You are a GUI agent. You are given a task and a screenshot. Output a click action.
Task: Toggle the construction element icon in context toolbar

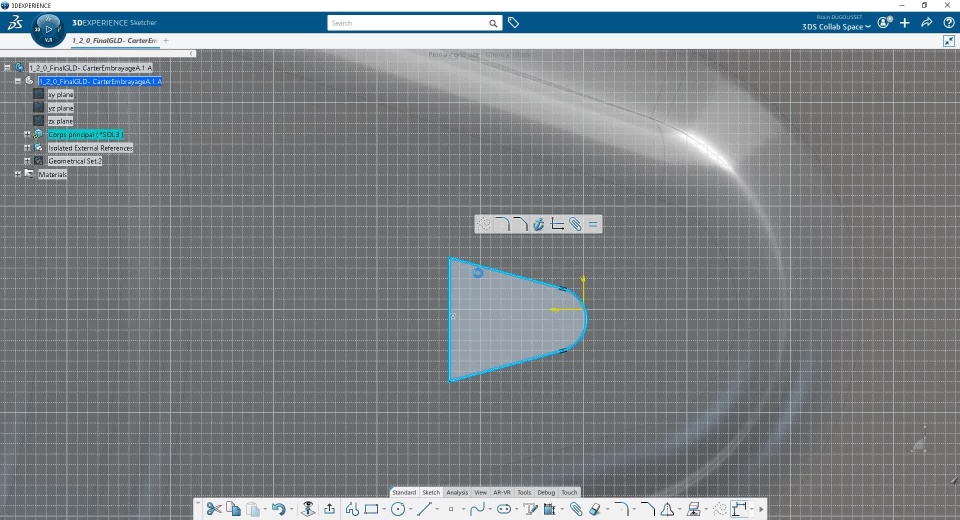pos(484,224)
